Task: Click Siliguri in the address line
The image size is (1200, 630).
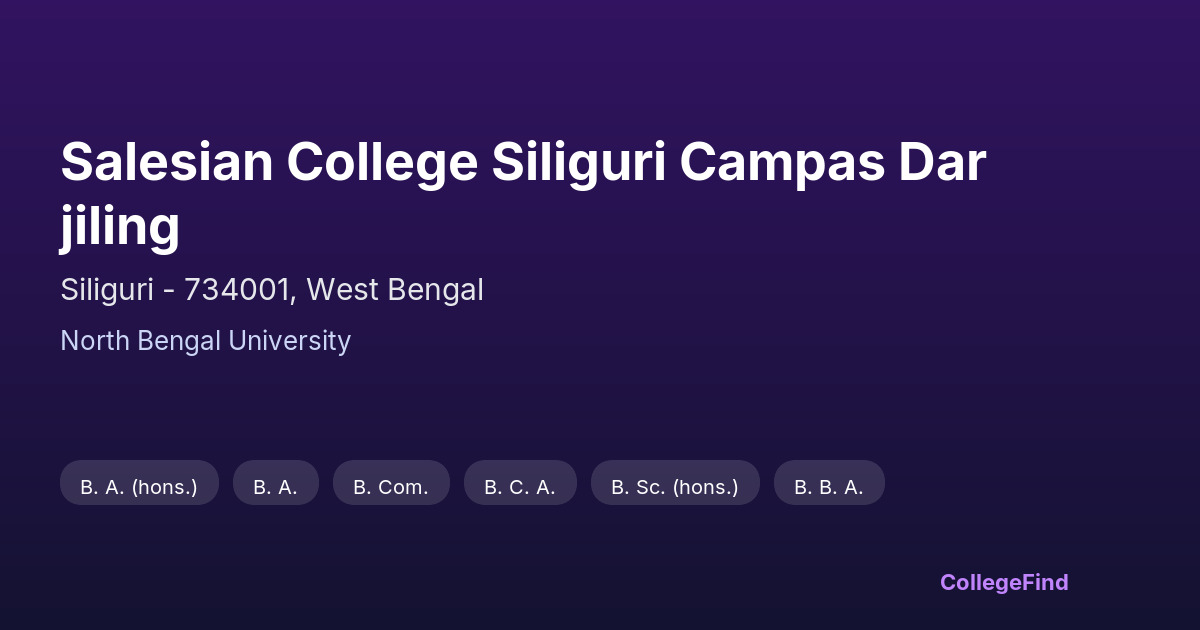Action: tap(107, 290)
